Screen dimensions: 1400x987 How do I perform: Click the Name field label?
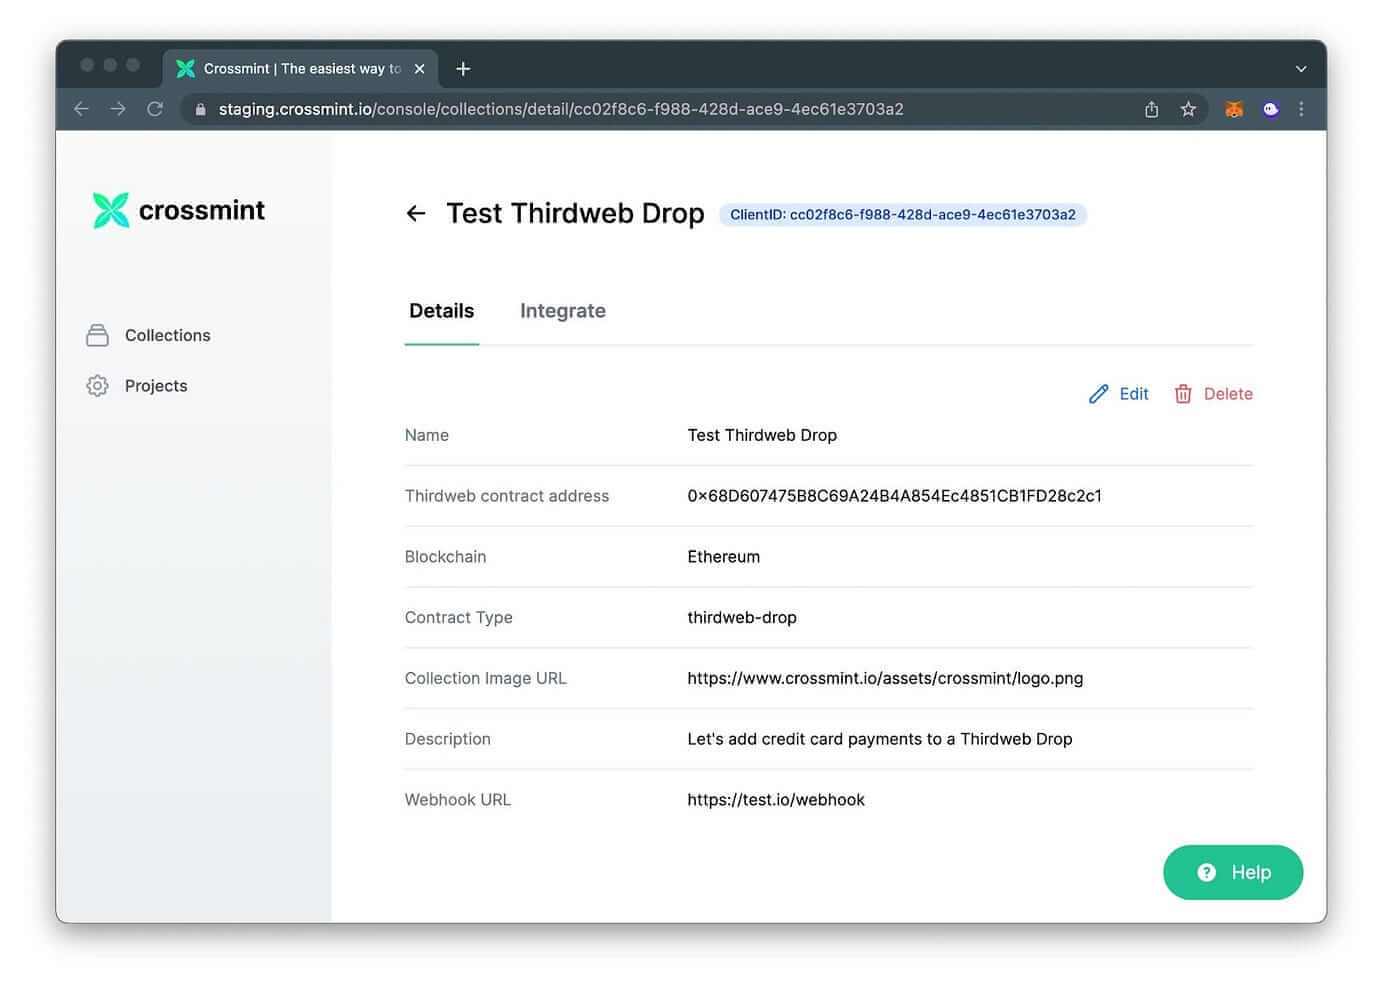coord(426,435)
